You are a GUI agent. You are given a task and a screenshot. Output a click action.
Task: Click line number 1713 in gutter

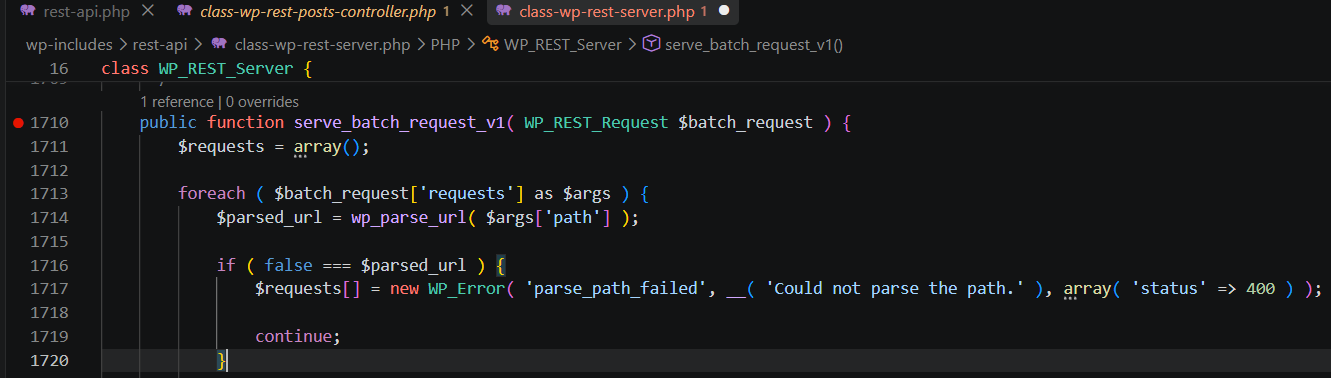(49, 193)
